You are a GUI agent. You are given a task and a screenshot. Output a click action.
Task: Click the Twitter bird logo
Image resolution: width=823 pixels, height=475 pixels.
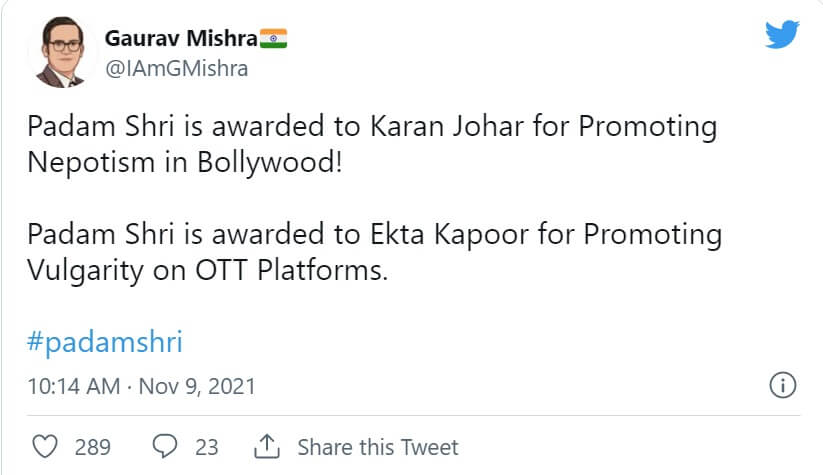pos(782,35)
